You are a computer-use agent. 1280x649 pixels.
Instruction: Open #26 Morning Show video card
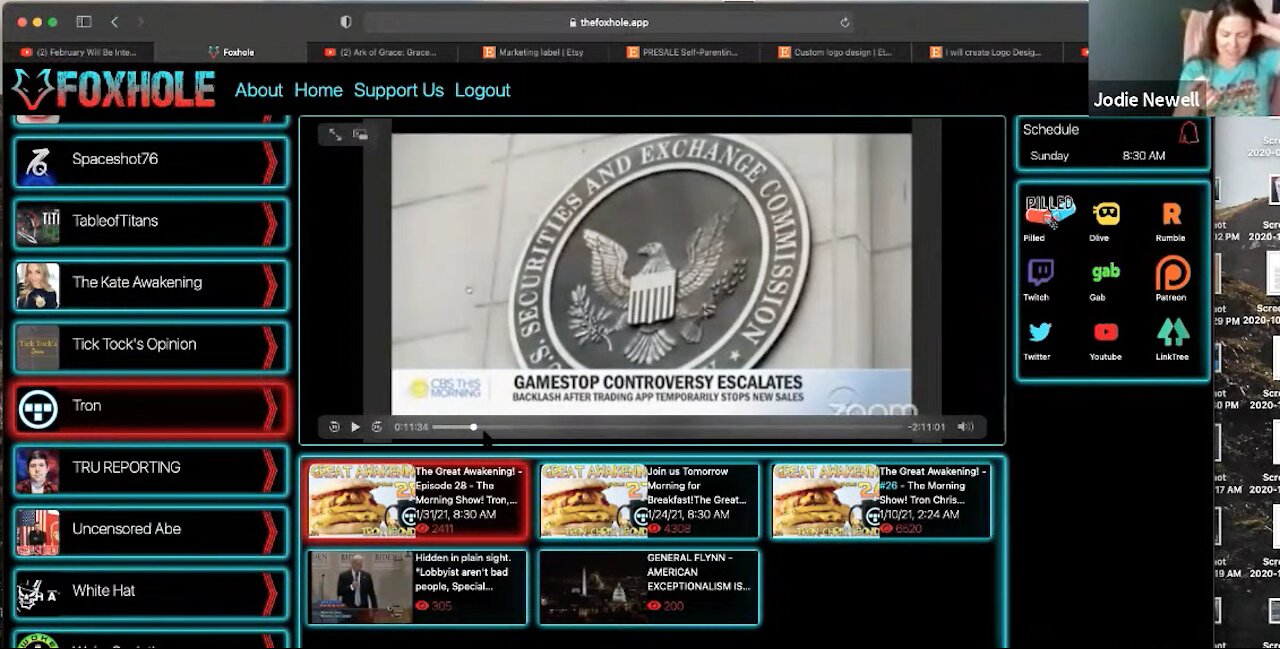point(881,501)
